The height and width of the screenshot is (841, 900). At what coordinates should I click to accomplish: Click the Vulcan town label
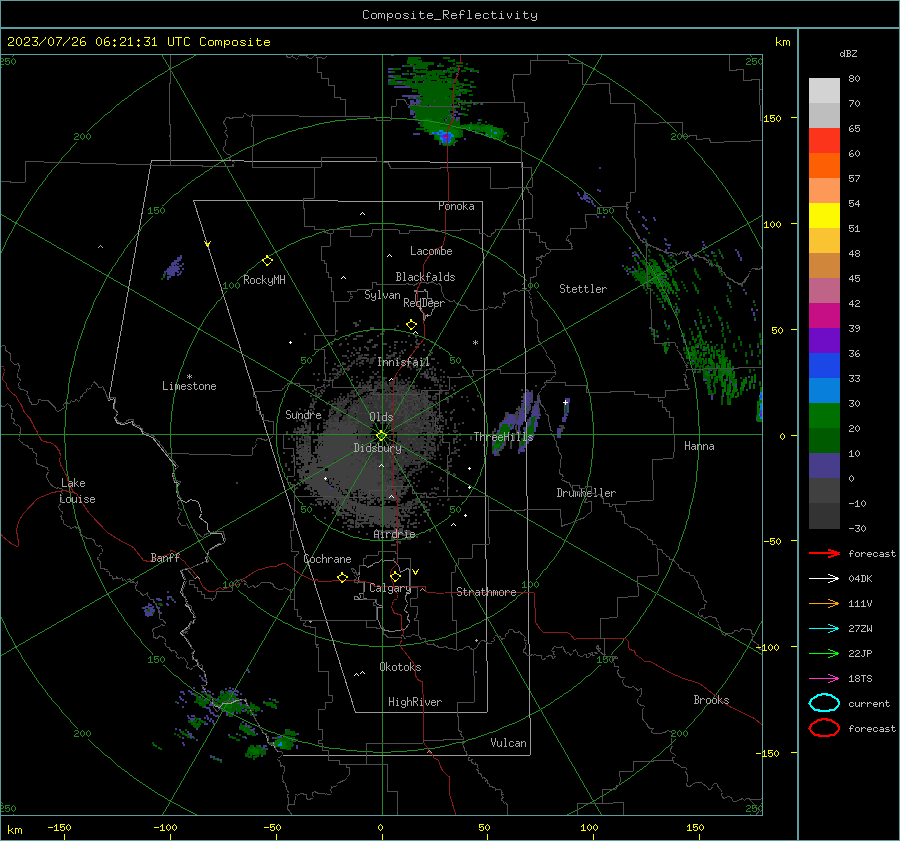click(508, 743)
